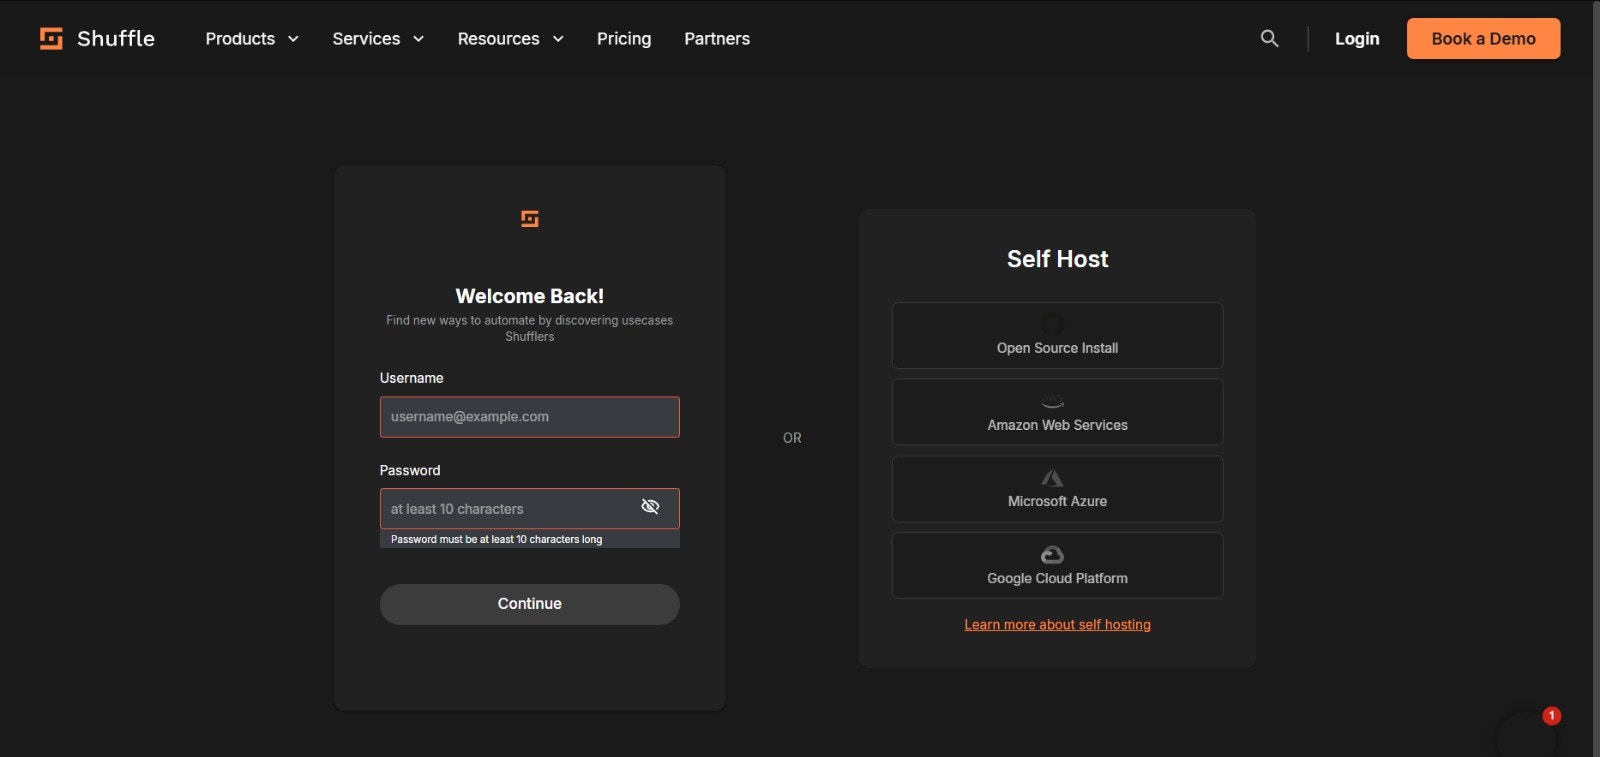Click the Book a Demo button

click(x=1483, y=38)
